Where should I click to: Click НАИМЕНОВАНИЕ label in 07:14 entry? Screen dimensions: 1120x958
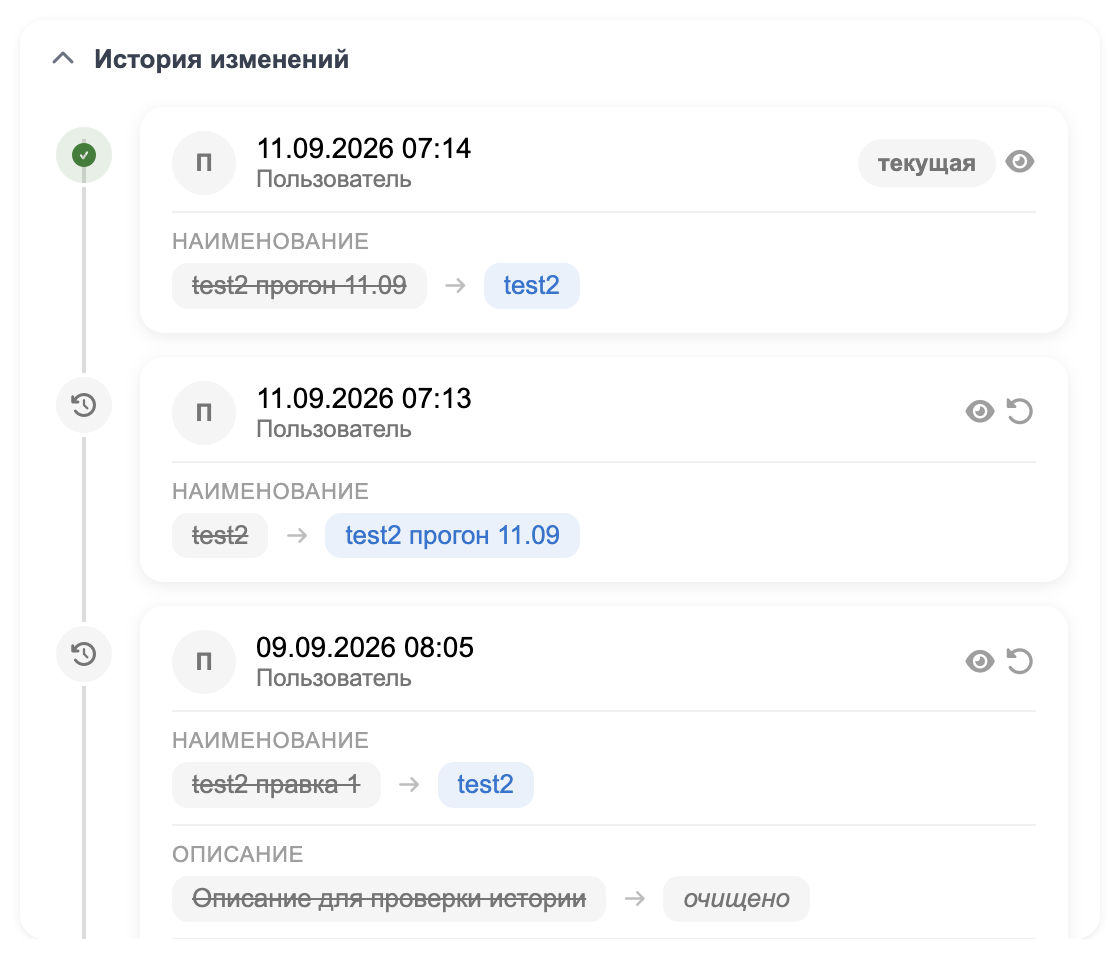270,241
